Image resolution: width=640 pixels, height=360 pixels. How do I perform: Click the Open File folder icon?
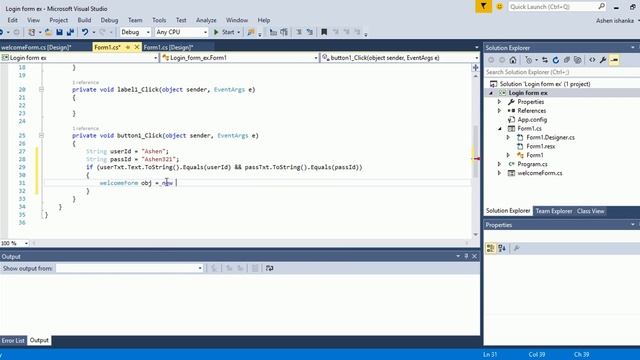pos(48,32)
